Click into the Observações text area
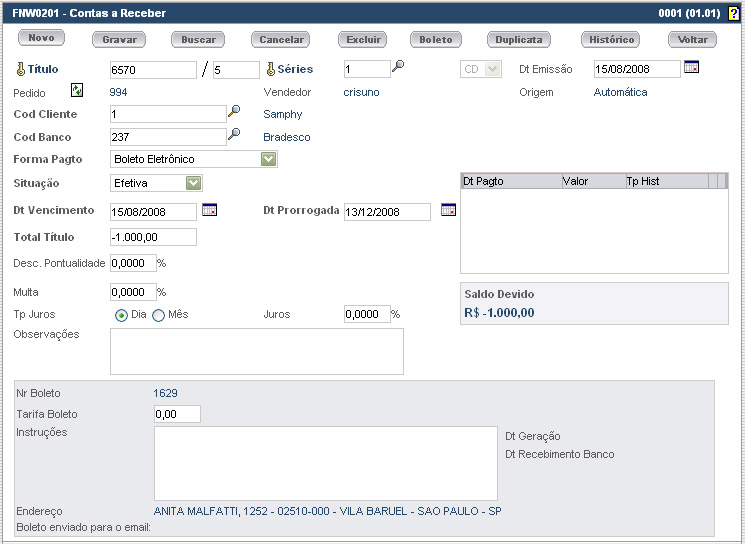Viewport: 745px width, 544px height. [x=257, y=351]
